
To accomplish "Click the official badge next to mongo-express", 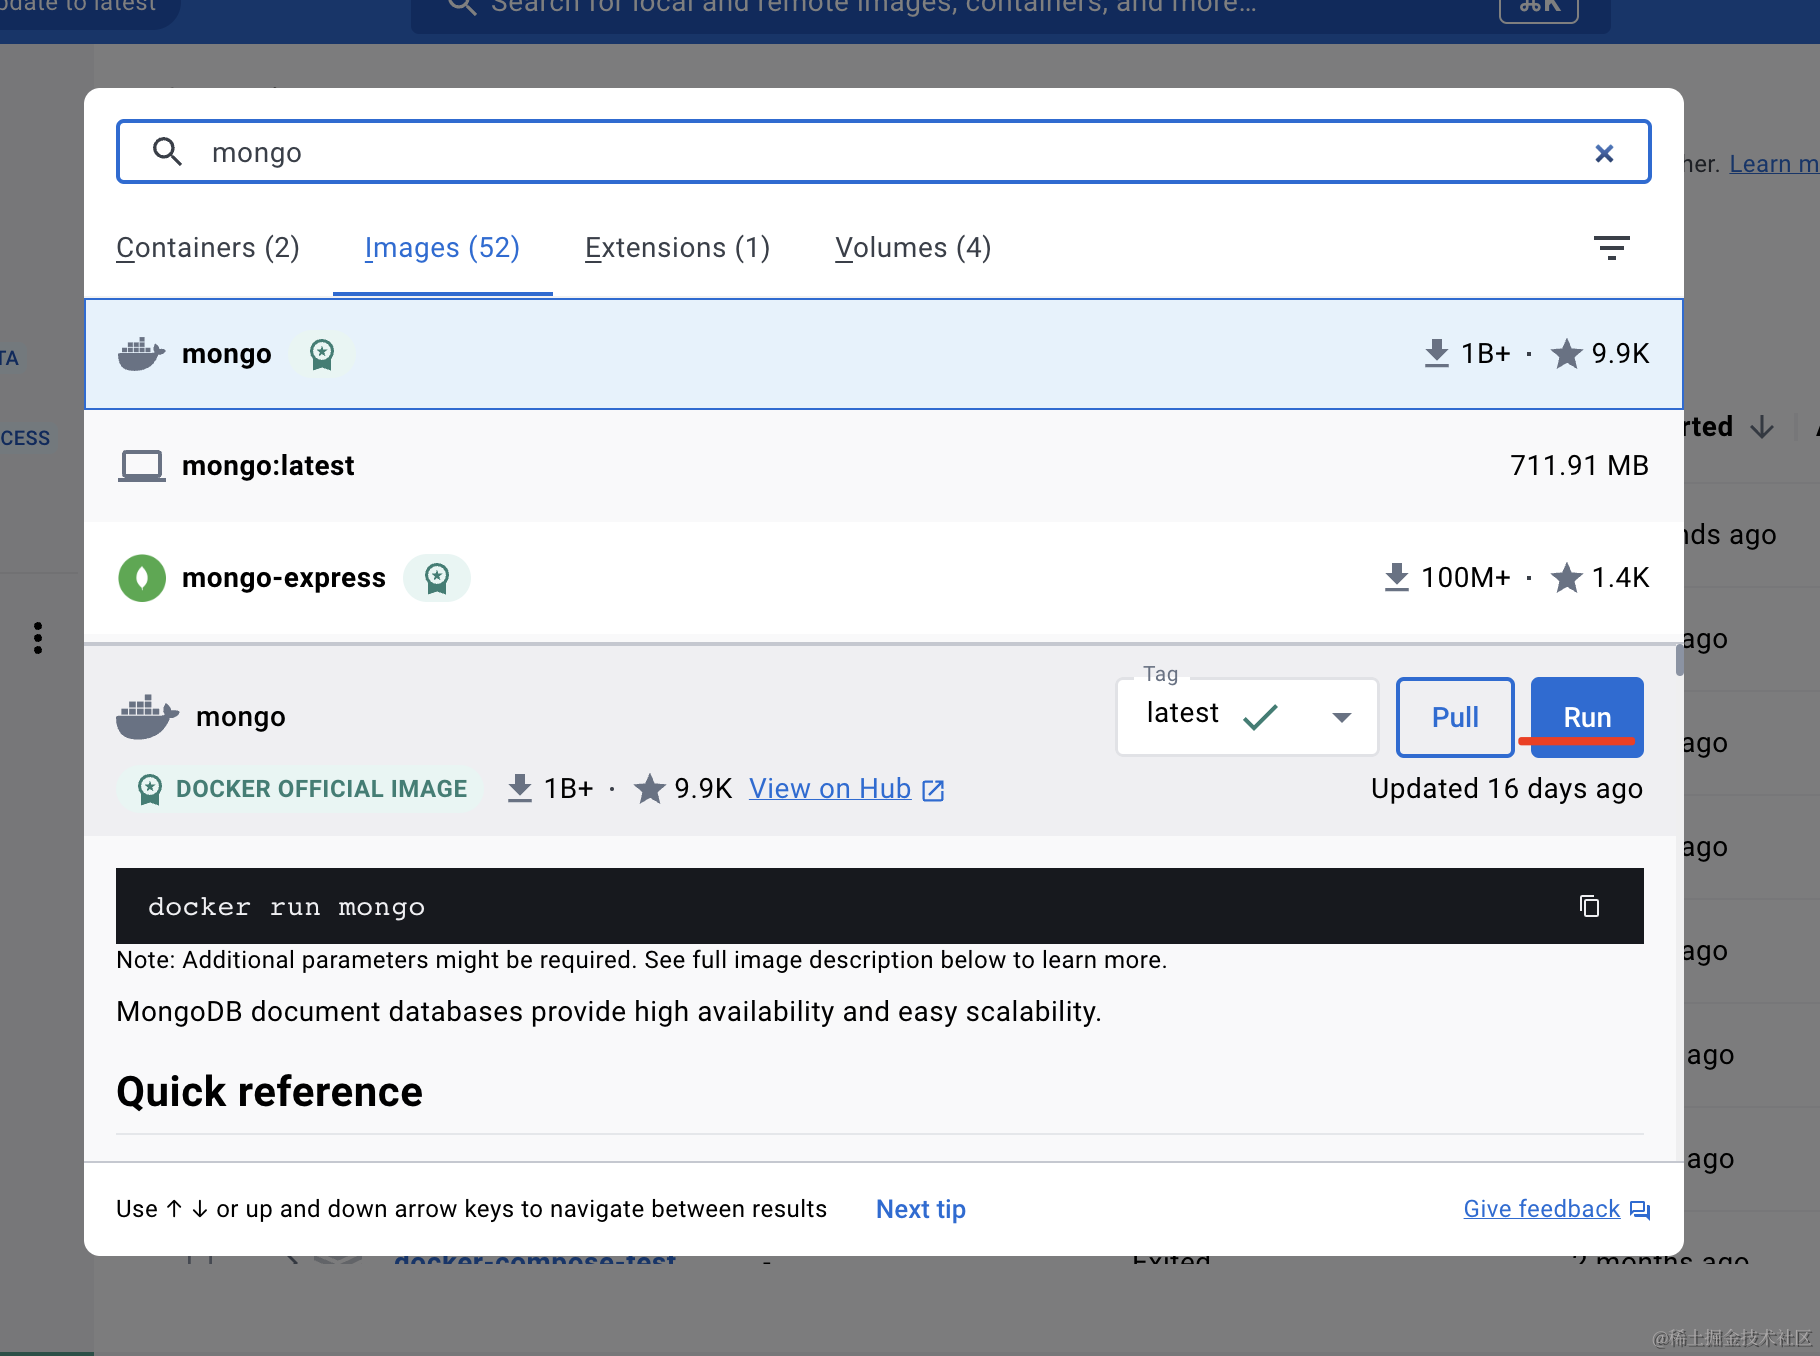I will [x=437, y=578].
